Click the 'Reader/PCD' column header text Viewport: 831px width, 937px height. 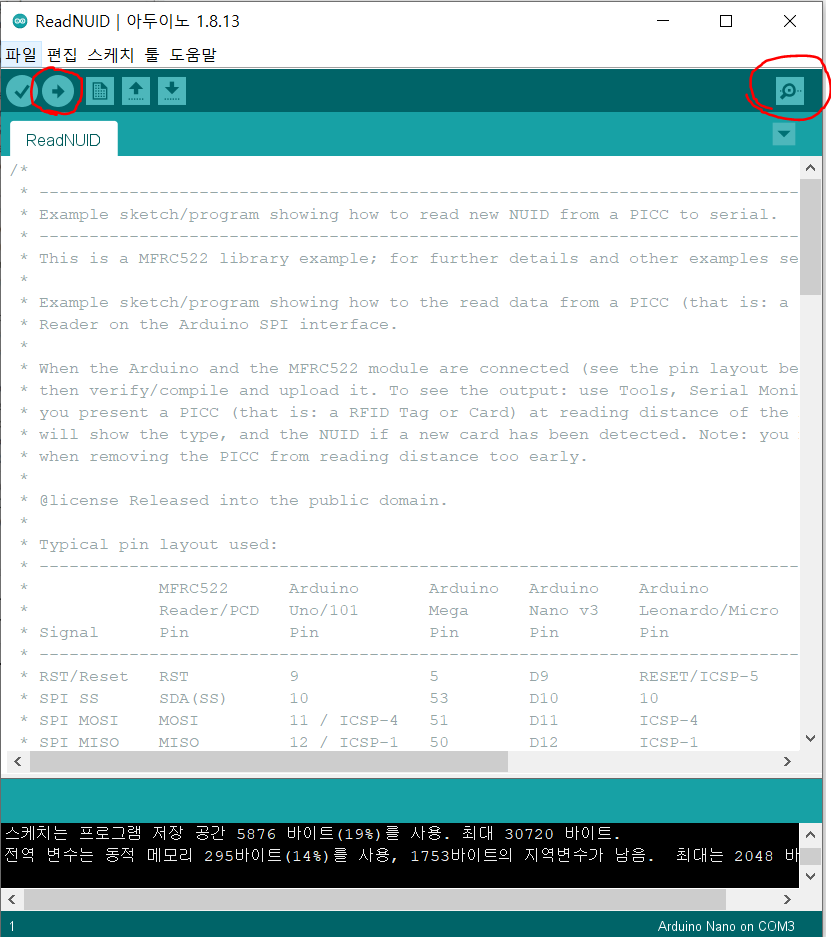pyautogui.click(x=209, y=611)
